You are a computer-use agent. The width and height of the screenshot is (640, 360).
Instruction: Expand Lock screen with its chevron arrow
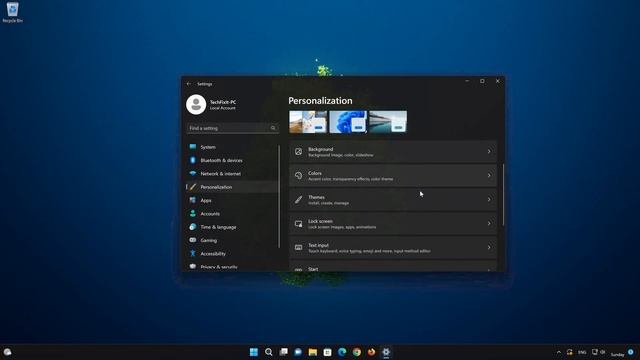(x=489, y=223)
